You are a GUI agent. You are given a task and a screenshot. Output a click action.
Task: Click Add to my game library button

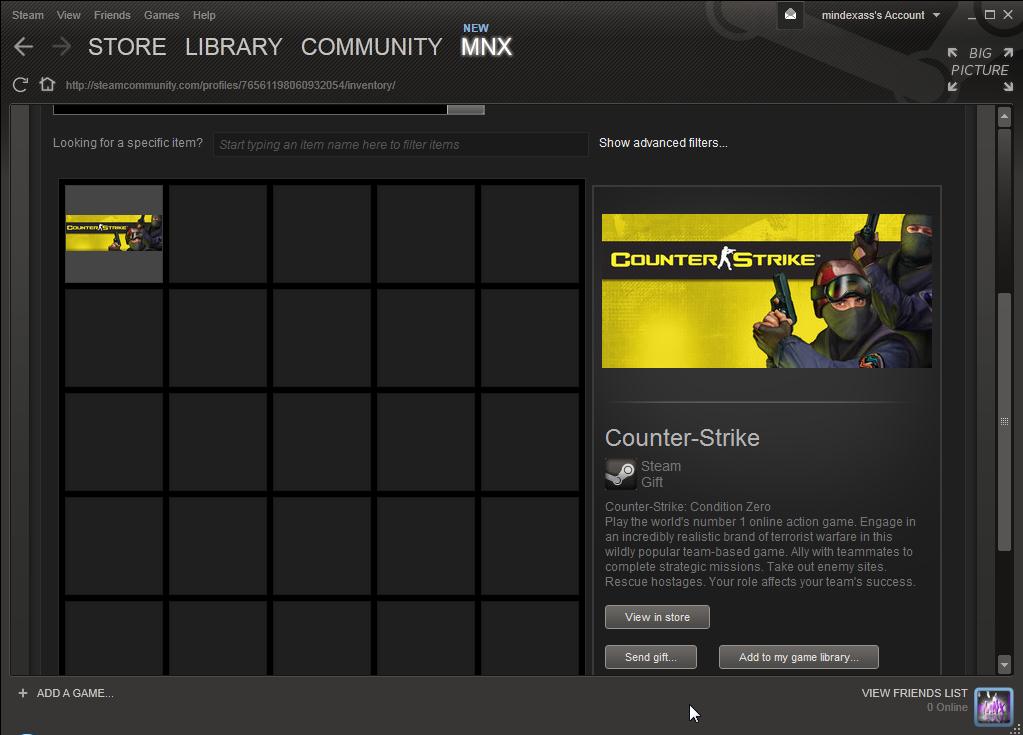point(799,657)
